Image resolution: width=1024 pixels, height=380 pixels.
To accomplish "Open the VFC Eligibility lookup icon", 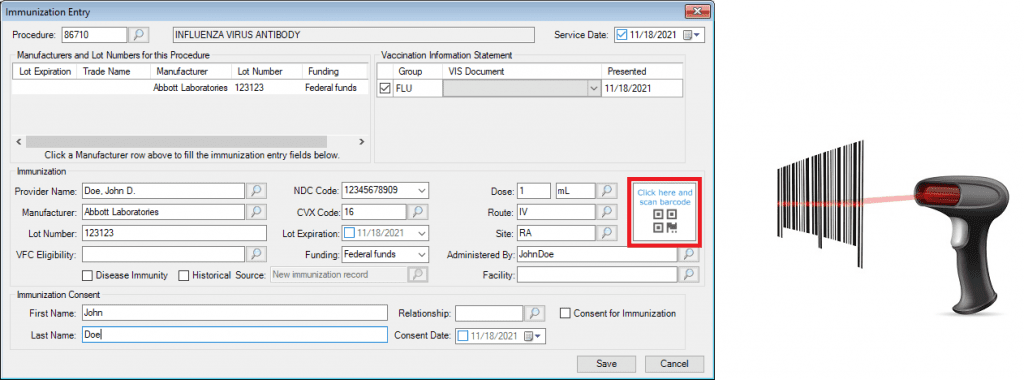I will pos(256,254).
